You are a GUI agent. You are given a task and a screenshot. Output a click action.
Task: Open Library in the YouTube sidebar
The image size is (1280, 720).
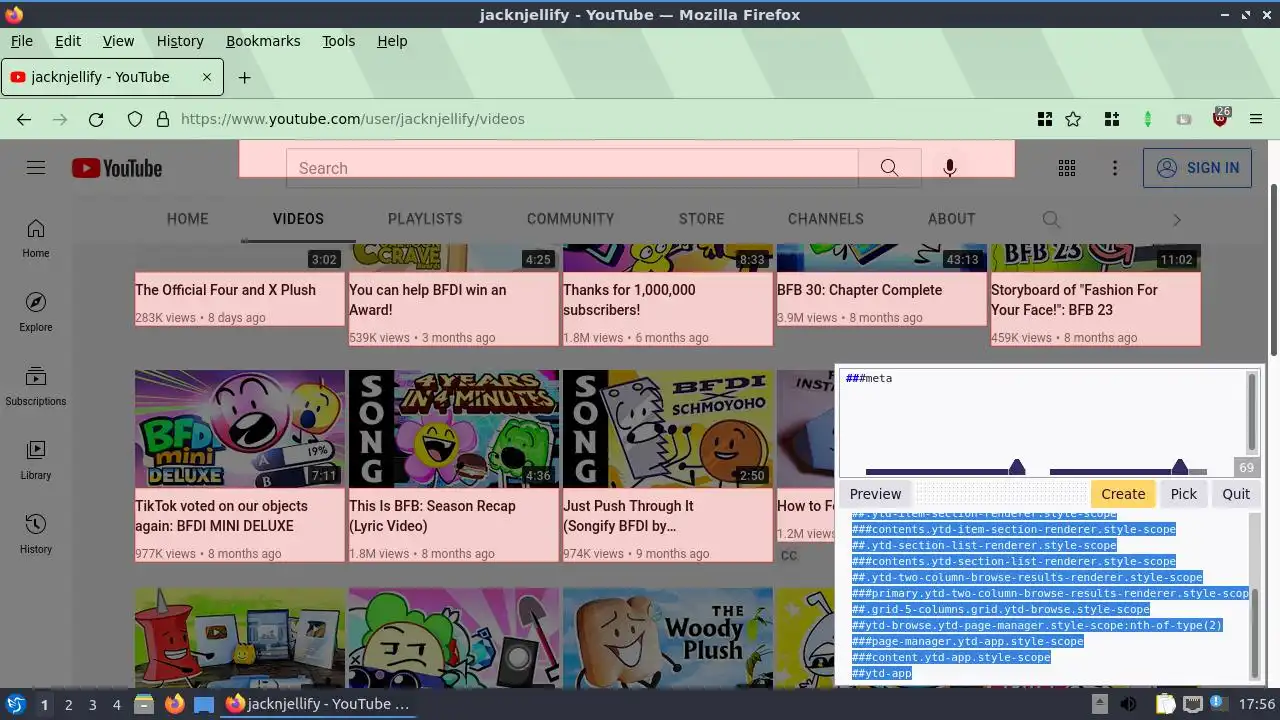(x=36, y=461)
